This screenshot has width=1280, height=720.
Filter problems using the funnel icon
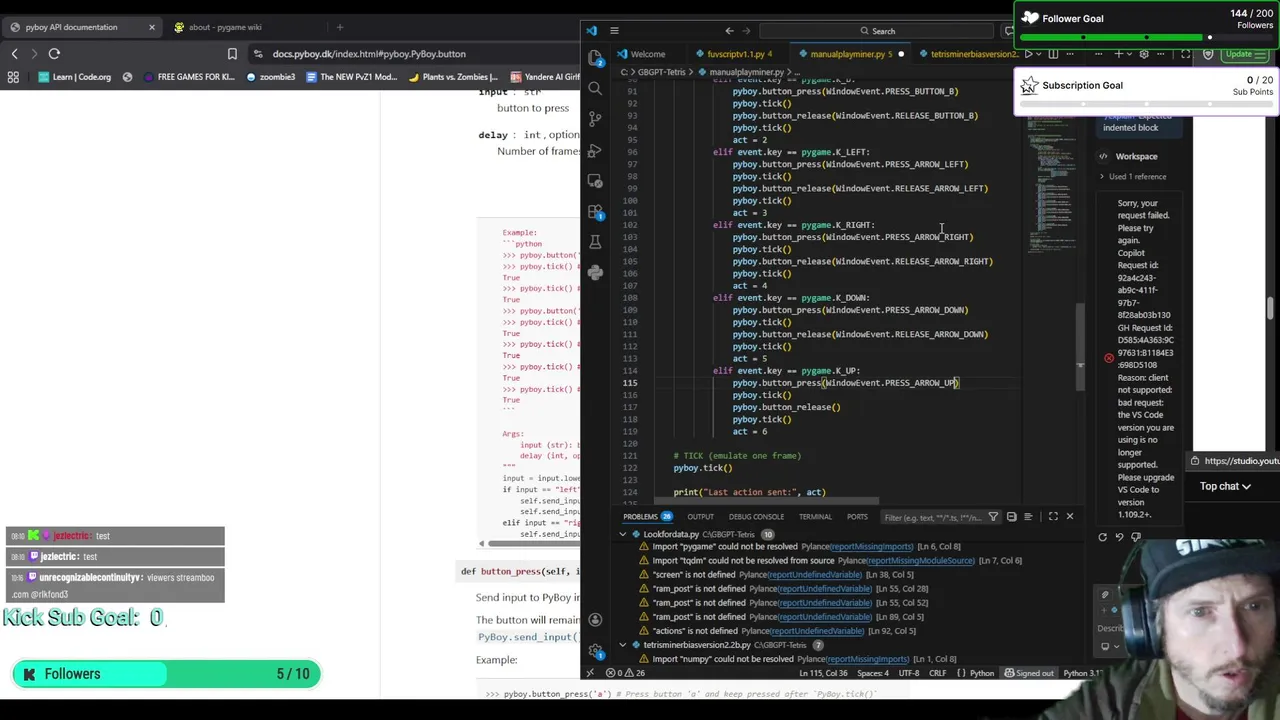[993, 517]
